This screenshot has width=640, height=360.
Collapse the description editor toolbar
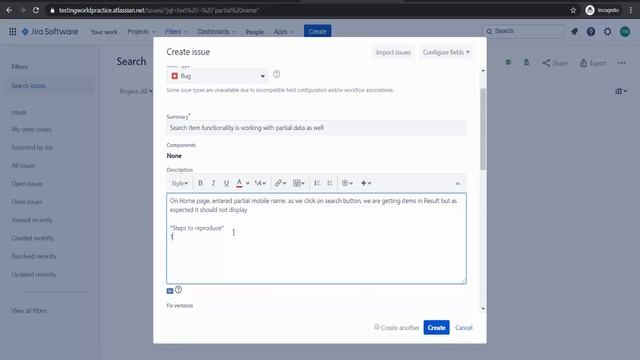(x=458, y=183)
